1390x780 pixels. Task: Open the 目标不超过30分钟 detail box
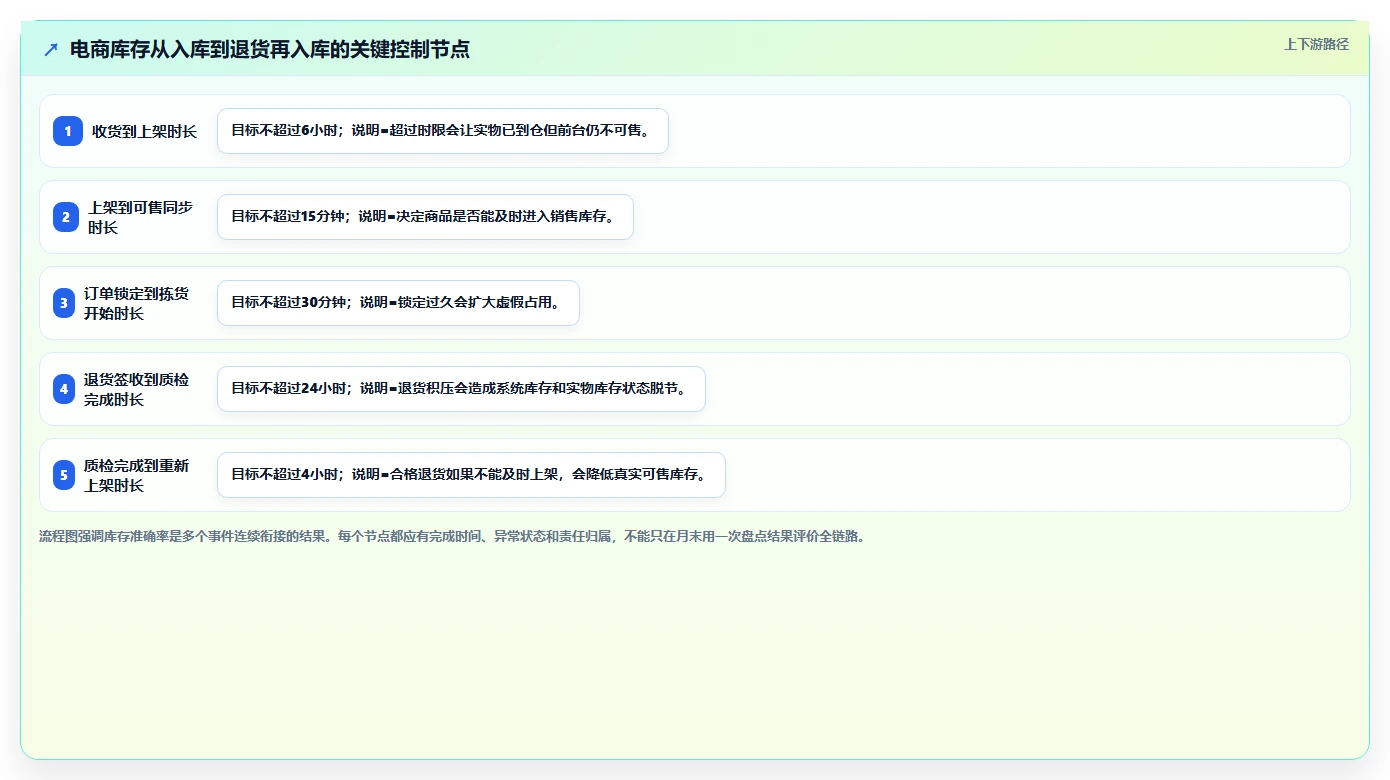(398, 303)
